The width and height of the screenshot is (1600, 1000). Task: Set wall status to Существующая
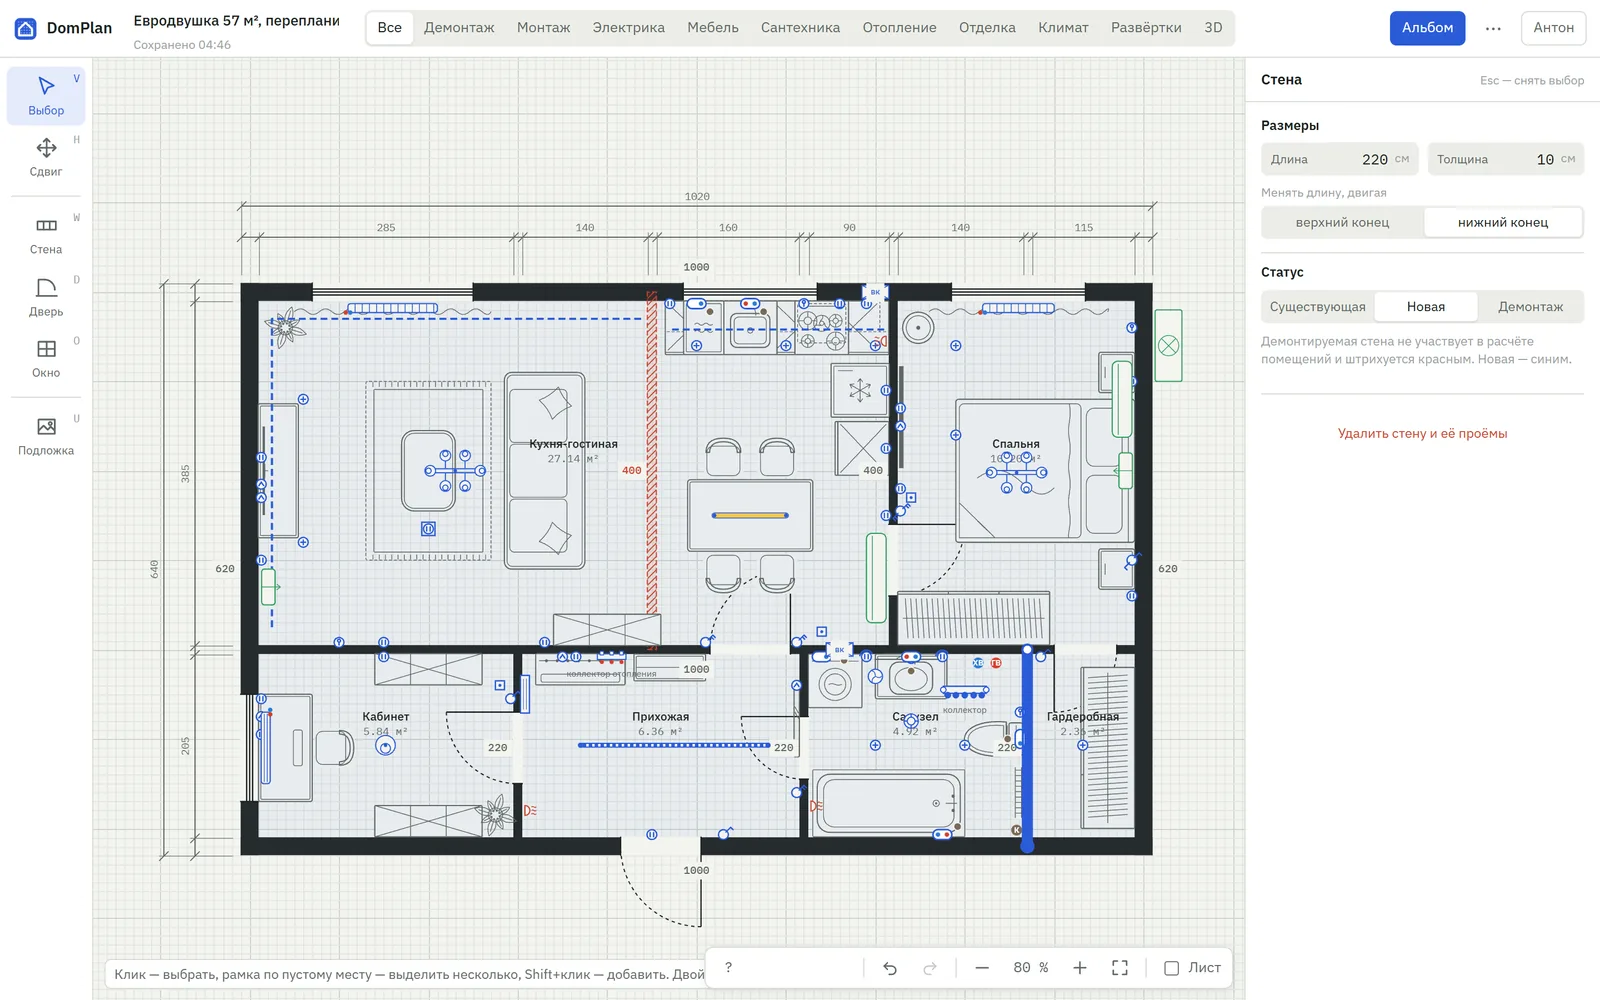1318,307
